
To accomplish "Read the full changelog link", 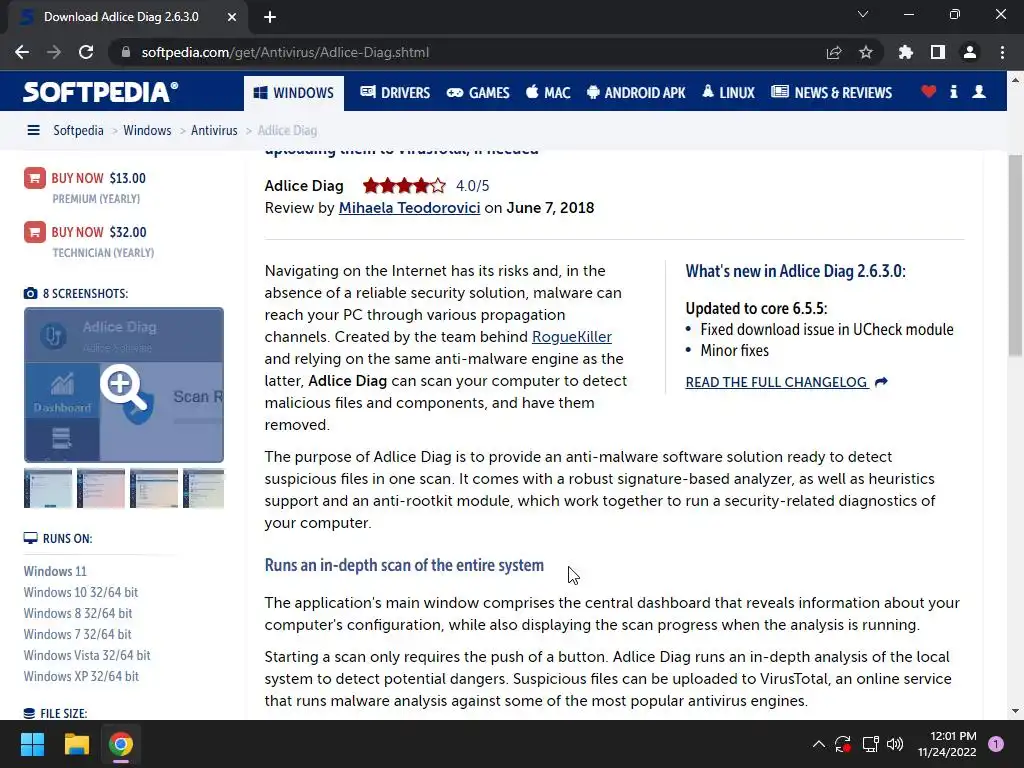I will coord(786,382).
